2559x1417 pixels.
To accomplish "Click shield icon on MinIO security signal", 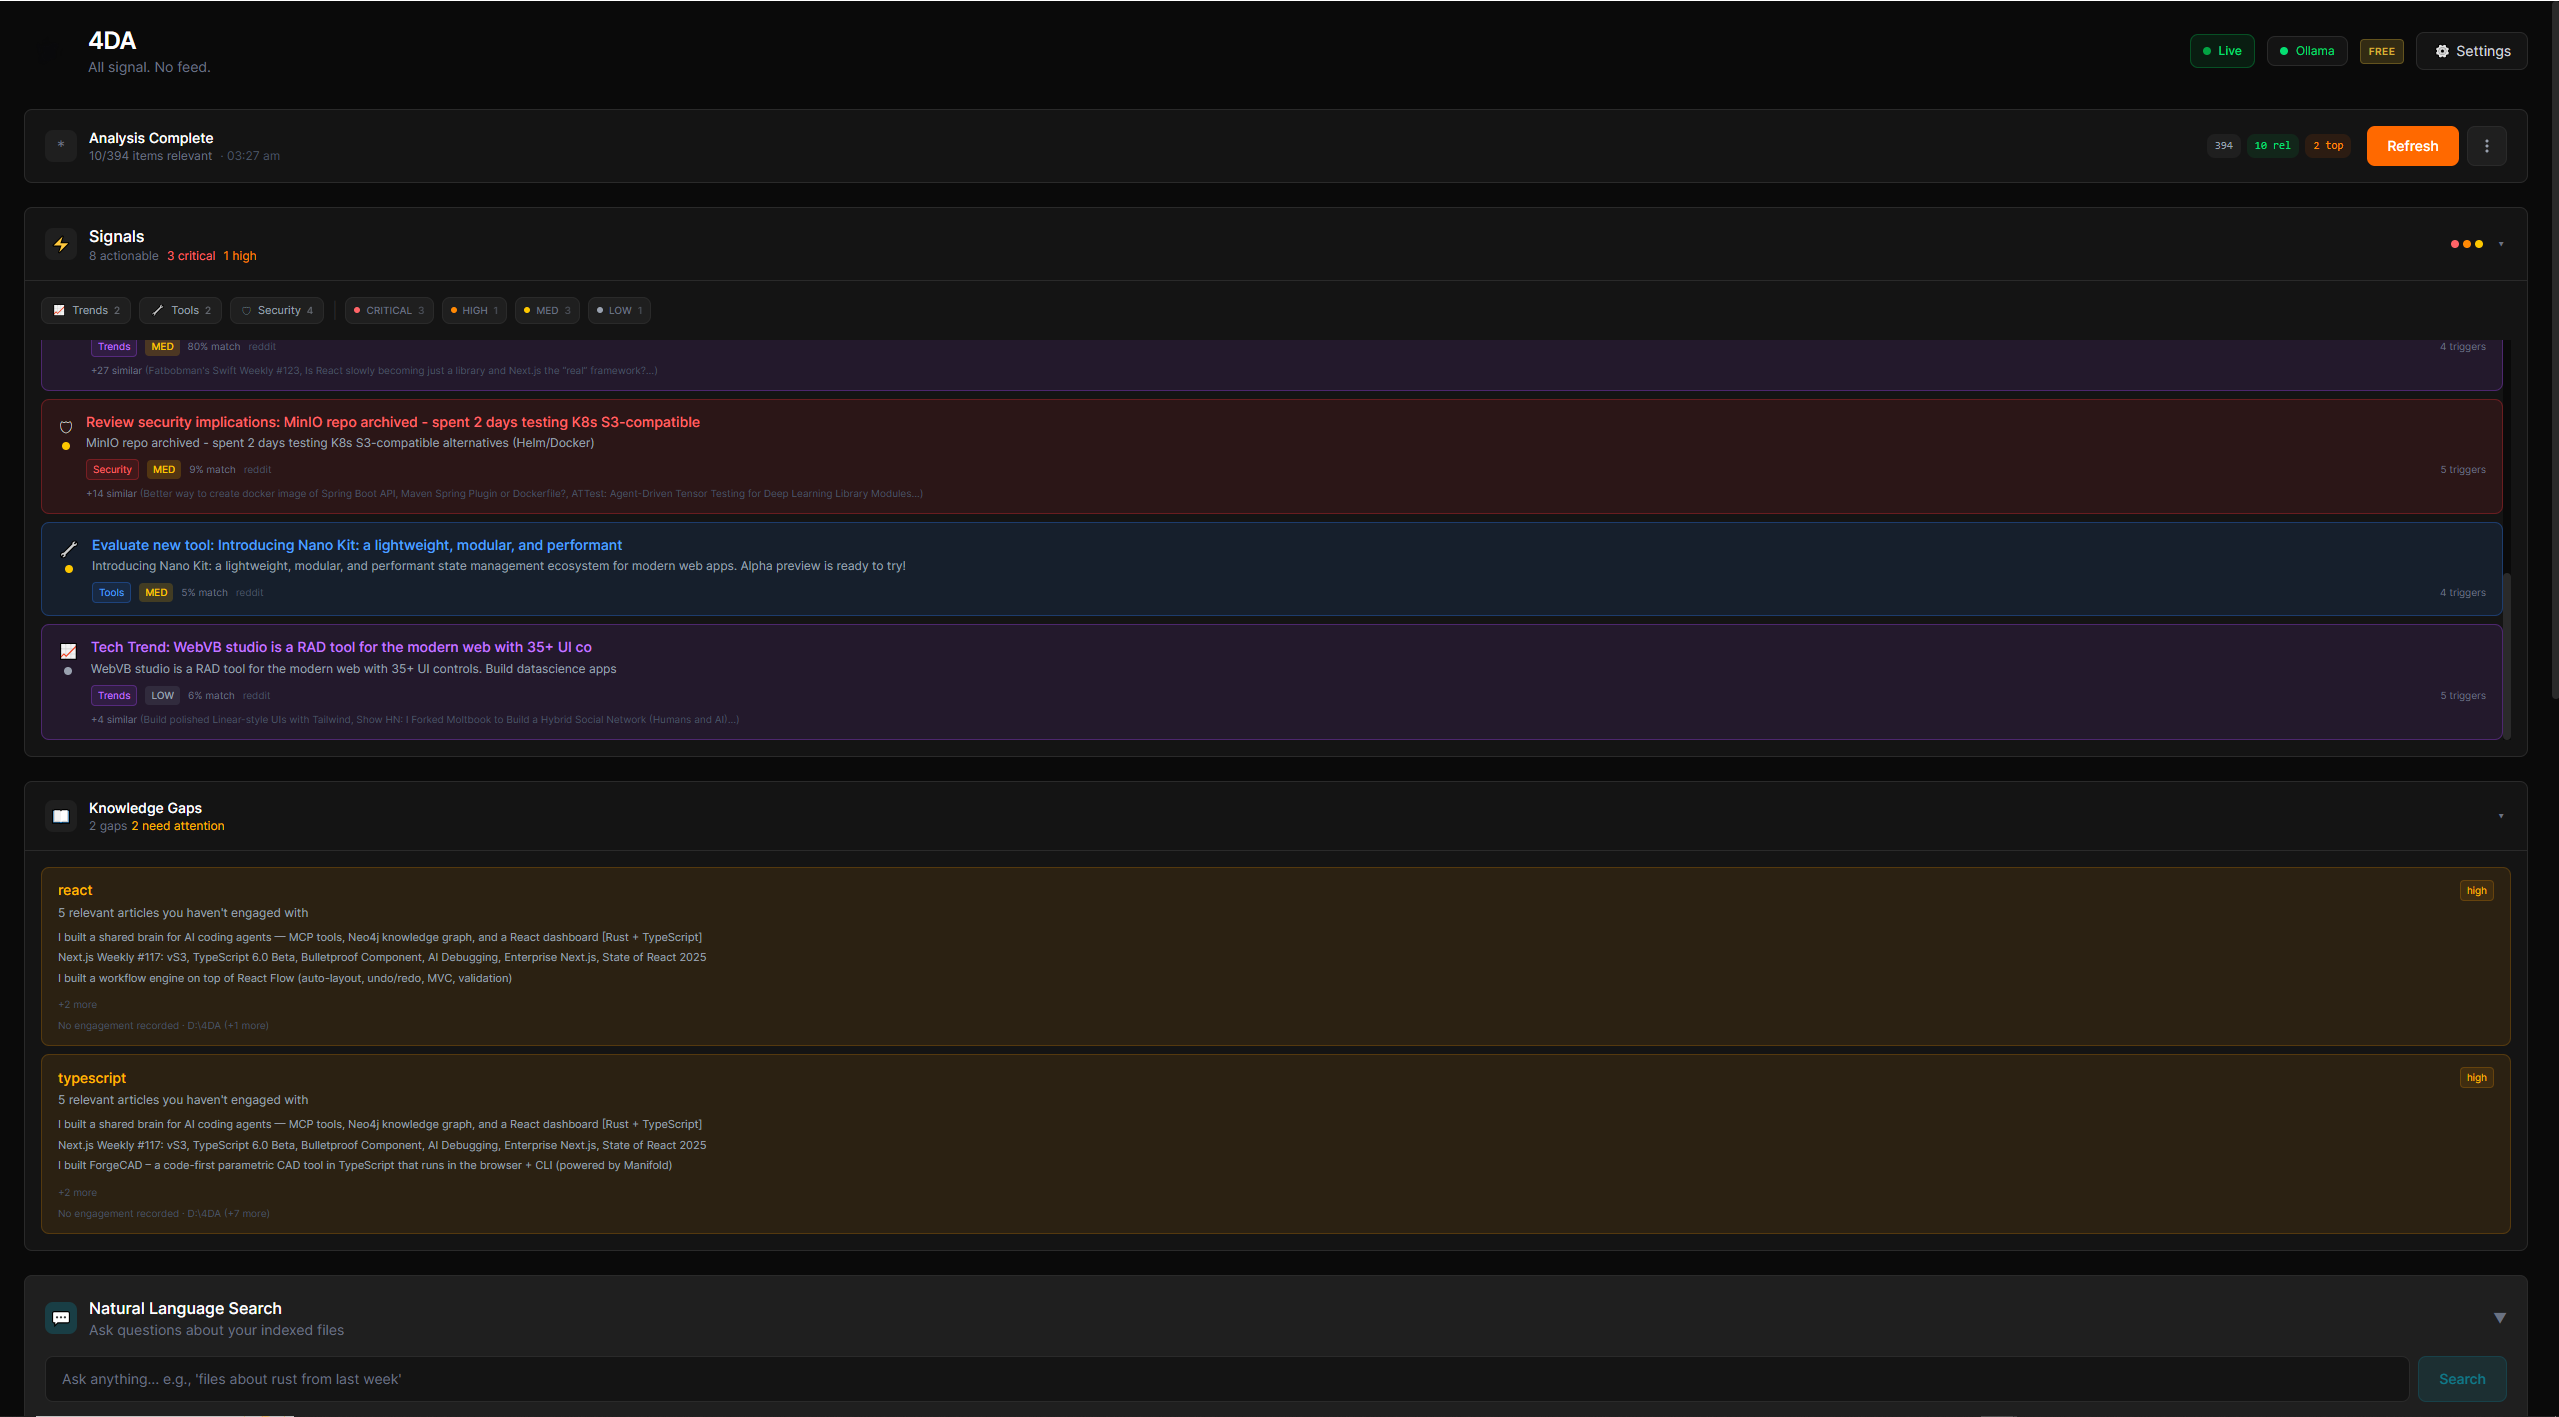I will (66, 427).
